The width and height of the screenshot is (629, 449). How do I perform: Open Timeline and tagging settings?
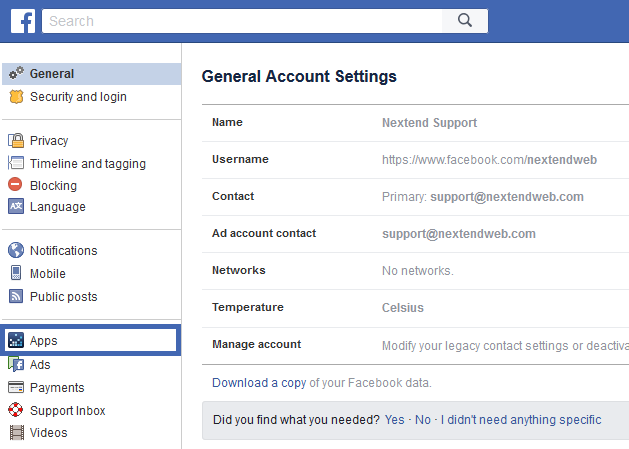[87, 164]
